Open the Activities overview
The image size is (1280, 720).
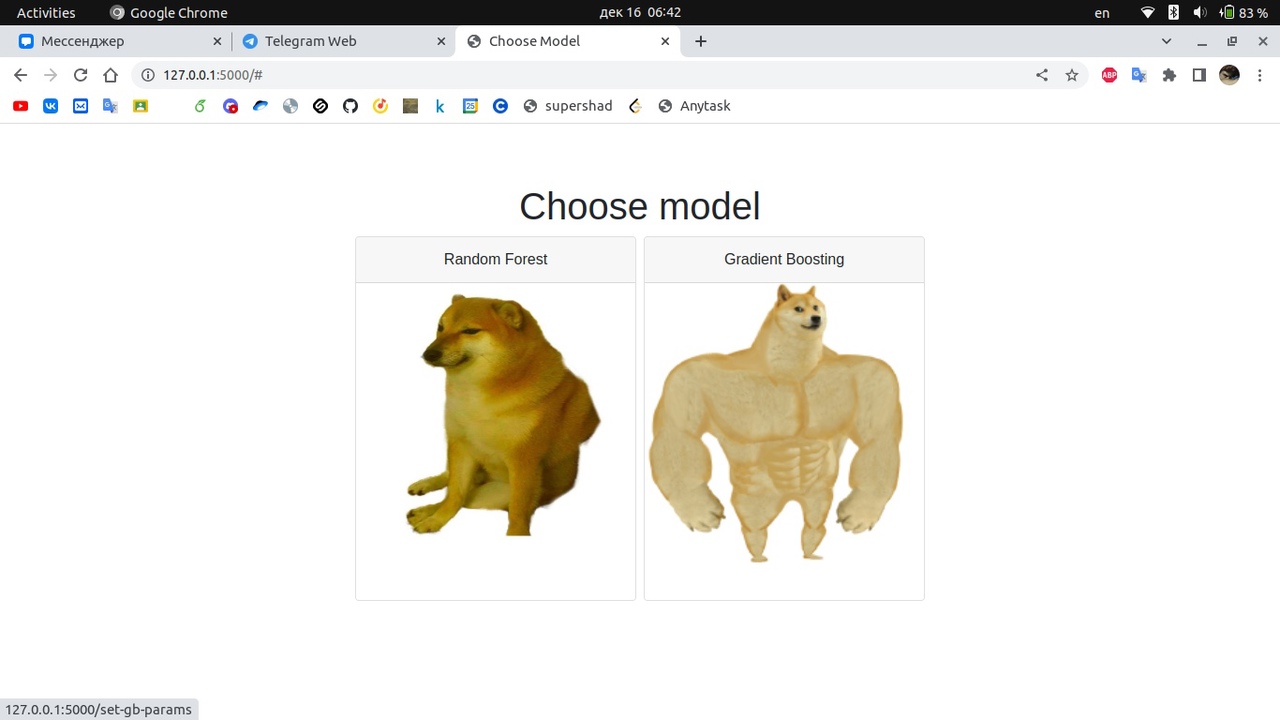pos(46,13)
